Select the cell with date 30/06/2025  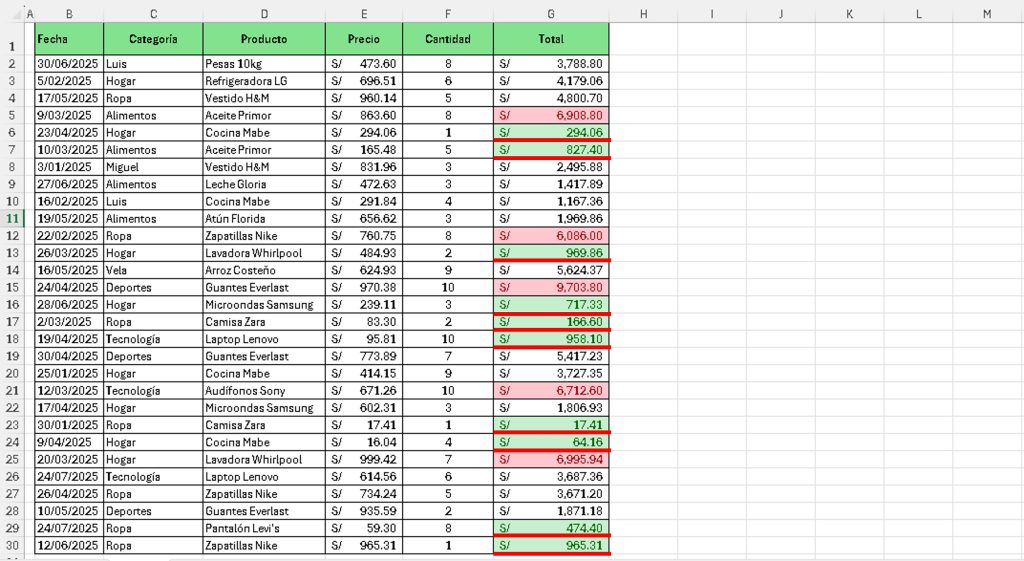[x=69, y=64]
